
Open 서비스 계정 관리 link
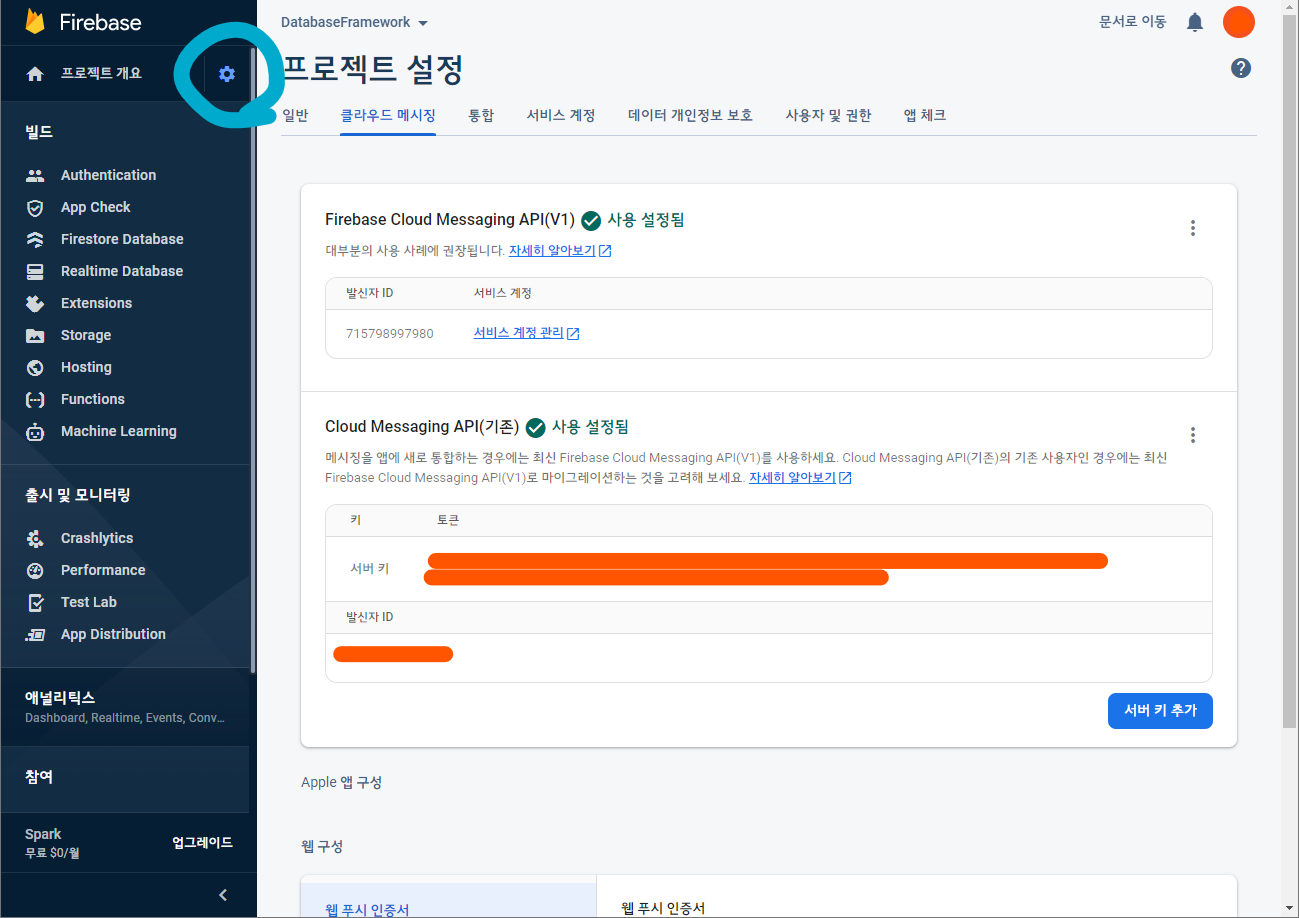(526, 333)
